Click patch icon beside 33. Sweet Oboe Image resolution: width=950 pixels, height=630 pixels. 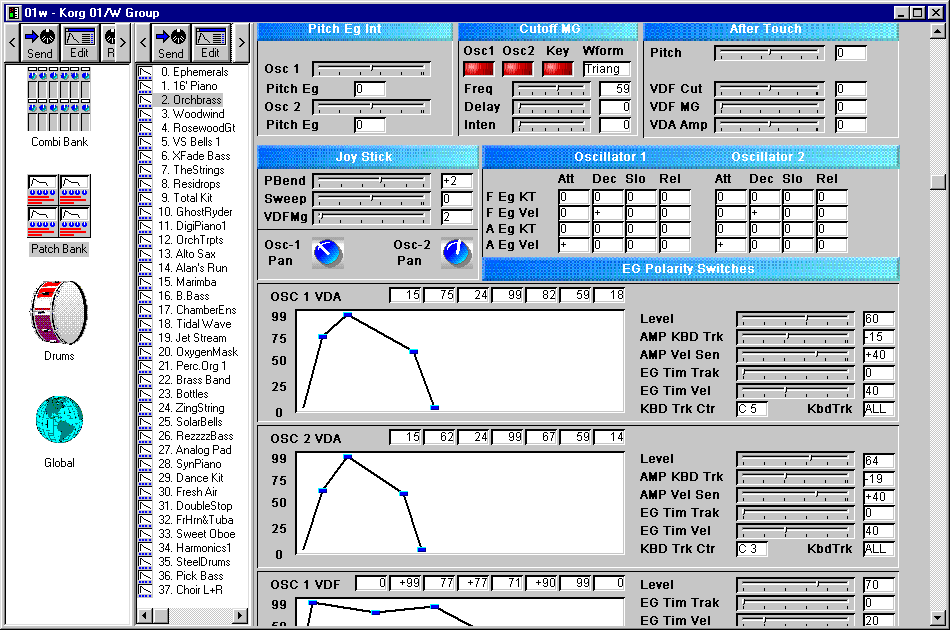click(145, 534)
